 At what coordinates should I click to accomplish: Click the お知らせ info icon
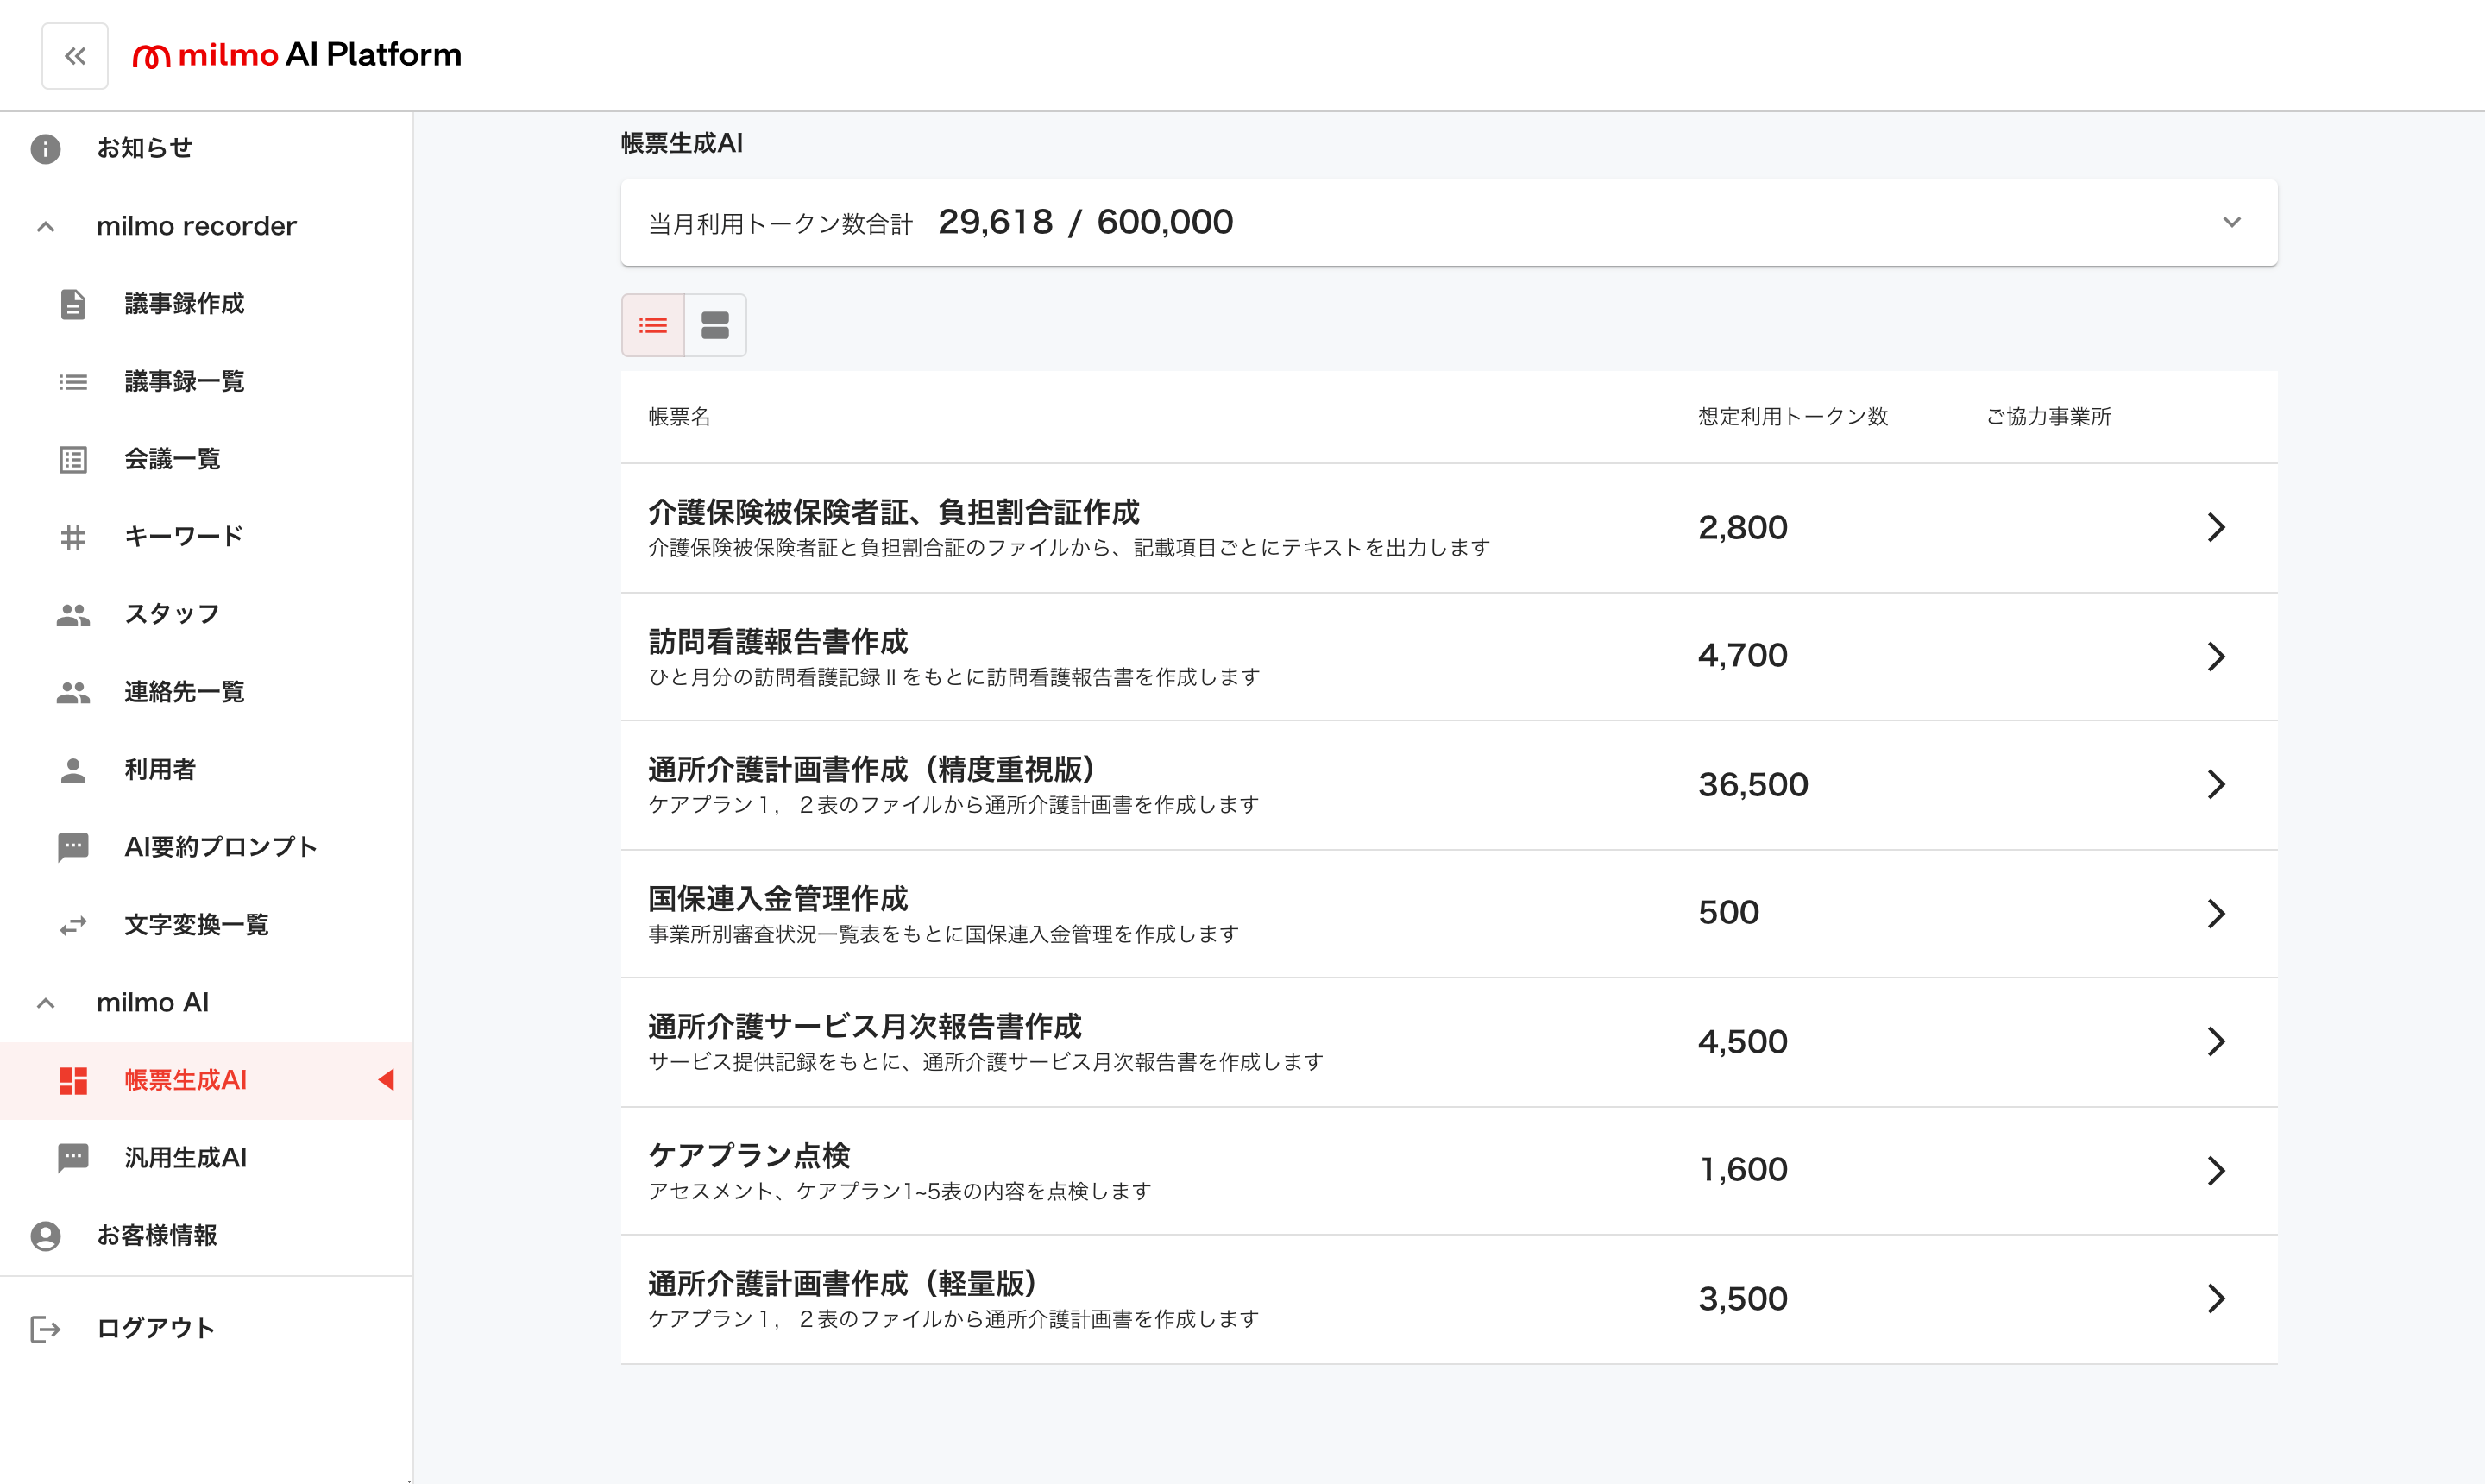[46, 149]
